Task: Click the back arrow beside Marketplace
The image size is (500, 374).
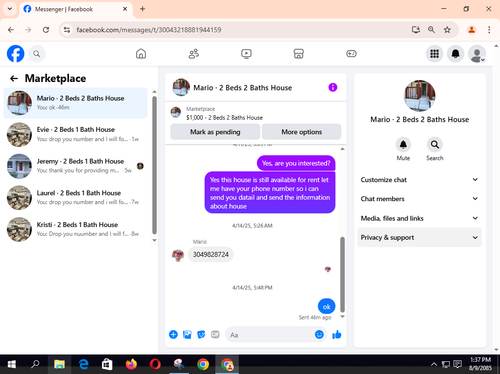Action: click(14, 78)
